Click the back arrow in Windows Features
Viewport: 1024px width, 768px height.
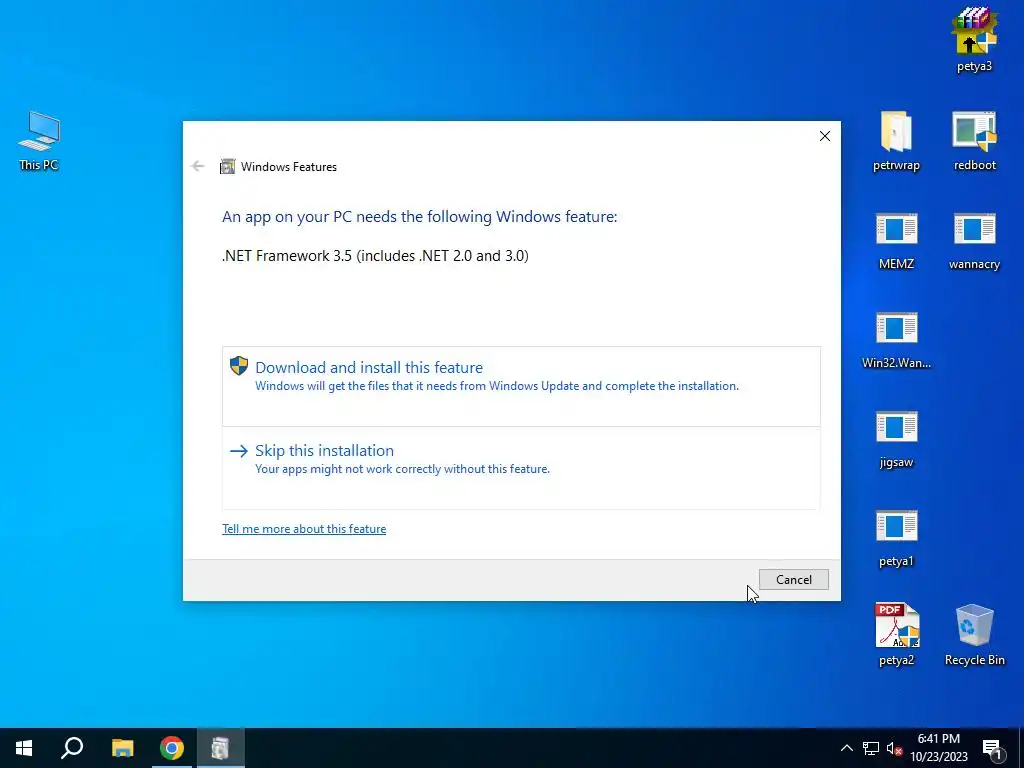pyautogui.click(x=198, y=167)
